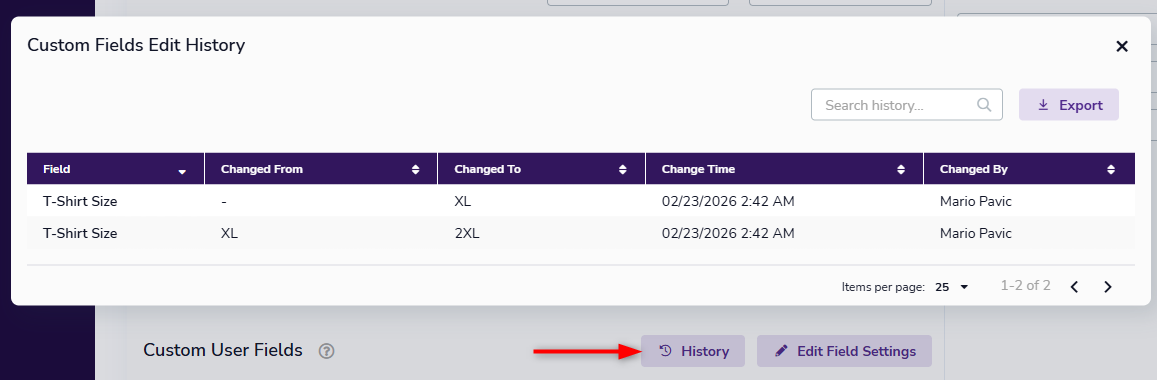Sort by Changed From column arrows
1157x380 pixels.
tap(415, 170)
